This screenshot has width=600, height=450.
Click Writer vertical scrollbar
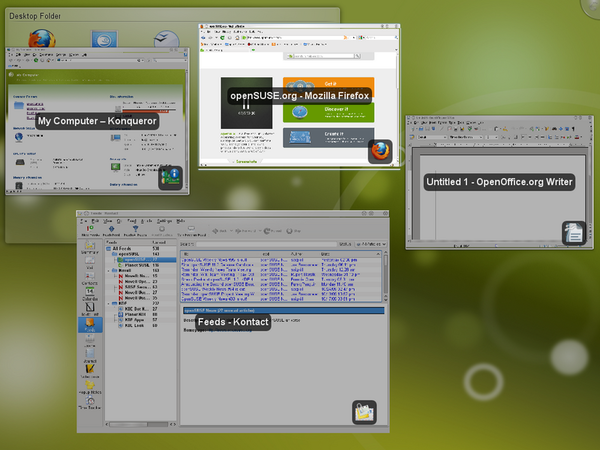pos(591,184)
